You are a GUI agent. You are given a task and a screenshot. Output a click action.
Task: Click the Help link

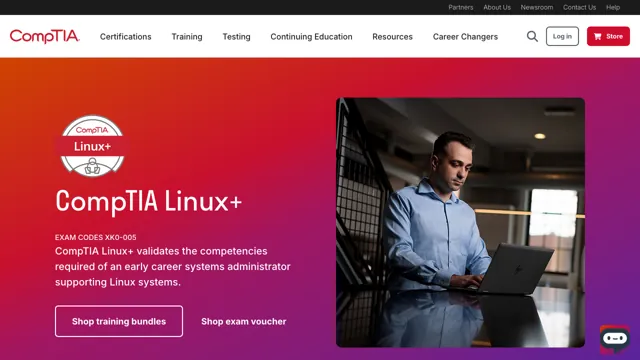[x=613, y=7]
